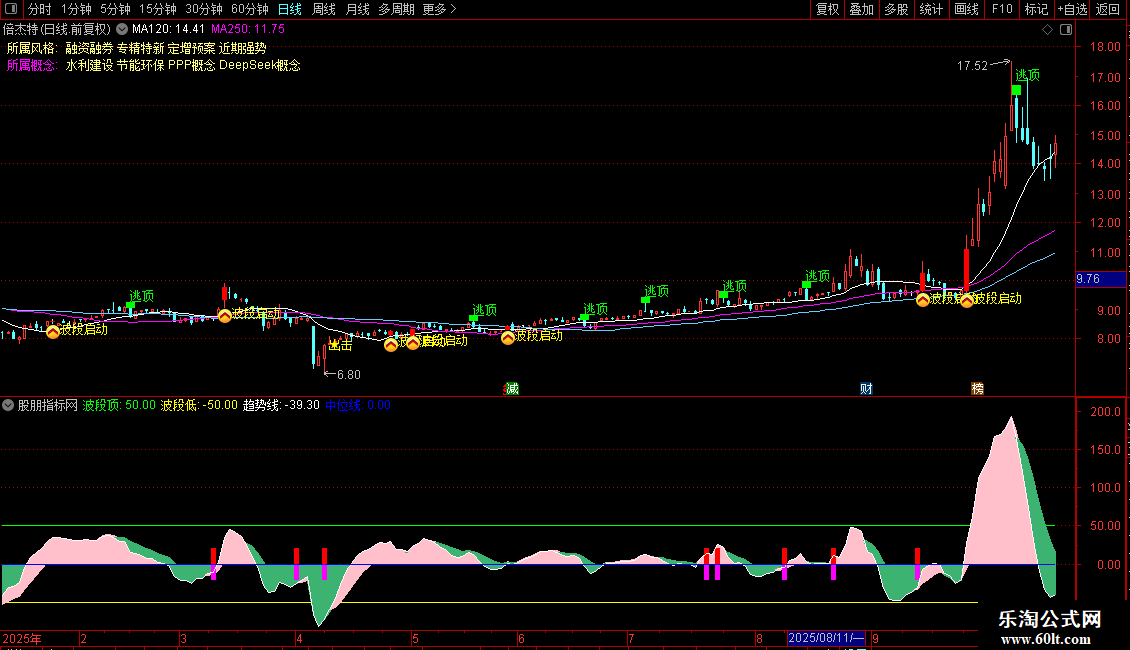Select the 5分钟 period tab
1130x650 pixels.
point(115,9)
